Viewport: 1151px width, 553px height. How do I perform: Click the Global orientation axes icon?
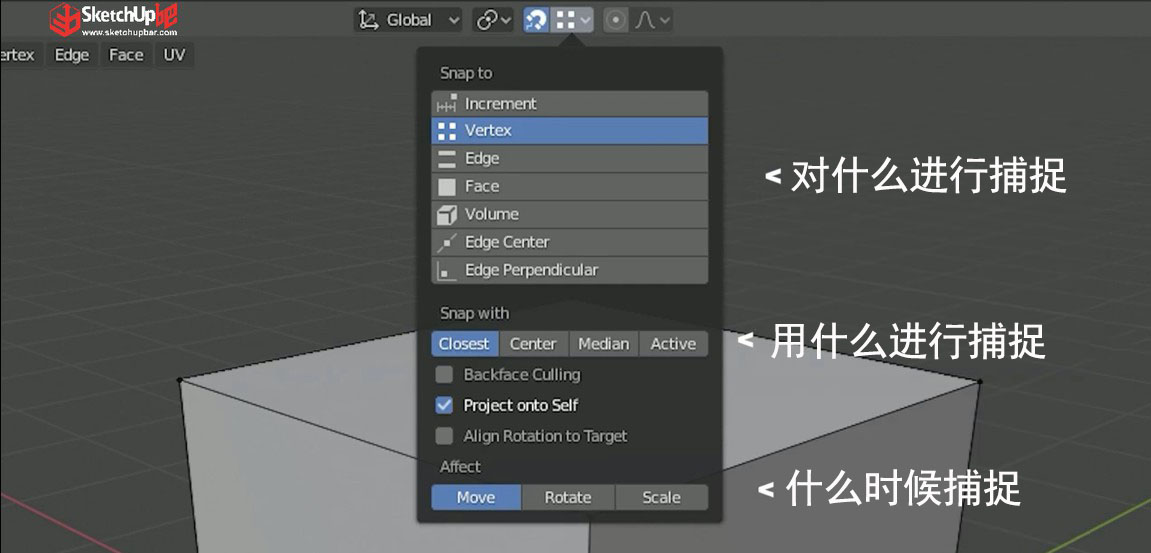coord(367,20)
